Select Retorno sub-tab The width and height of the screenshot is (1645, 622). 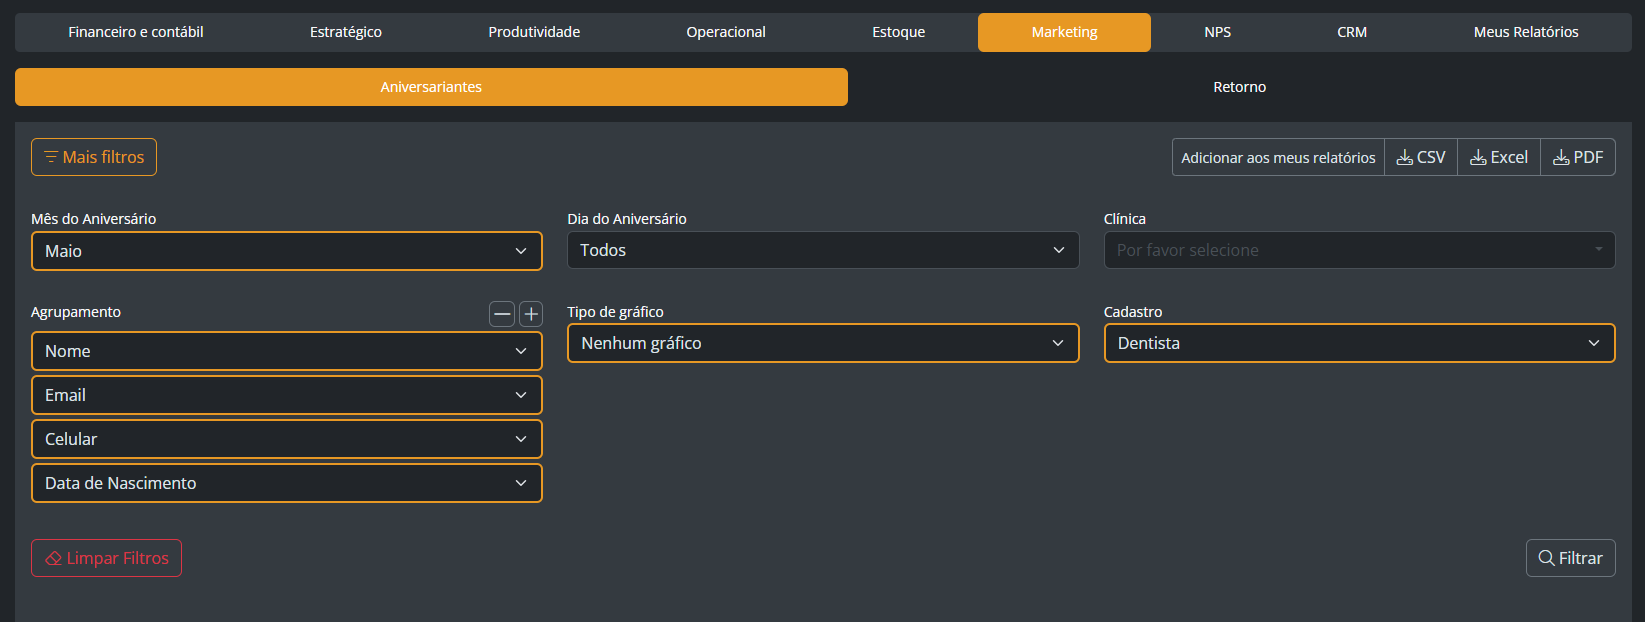pyautogui.click(x=1240, y=87)
